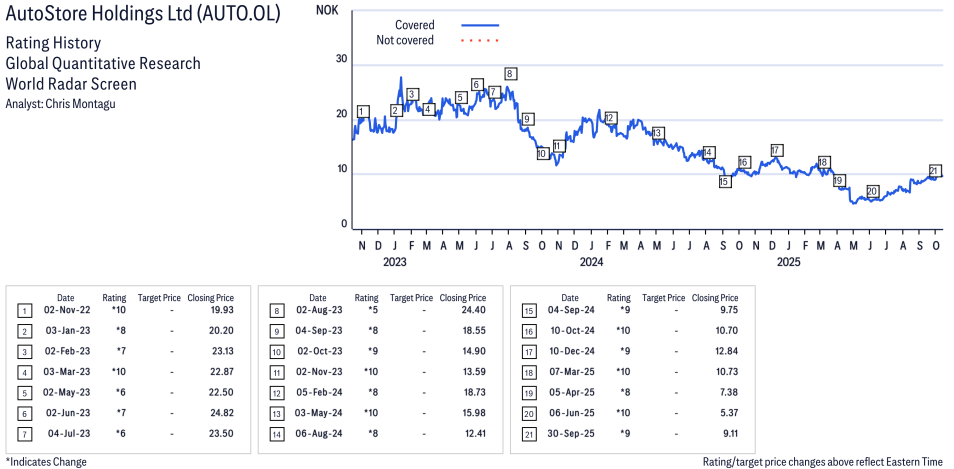Click chart marker 15 below the price line

click(x=724, y=182)
